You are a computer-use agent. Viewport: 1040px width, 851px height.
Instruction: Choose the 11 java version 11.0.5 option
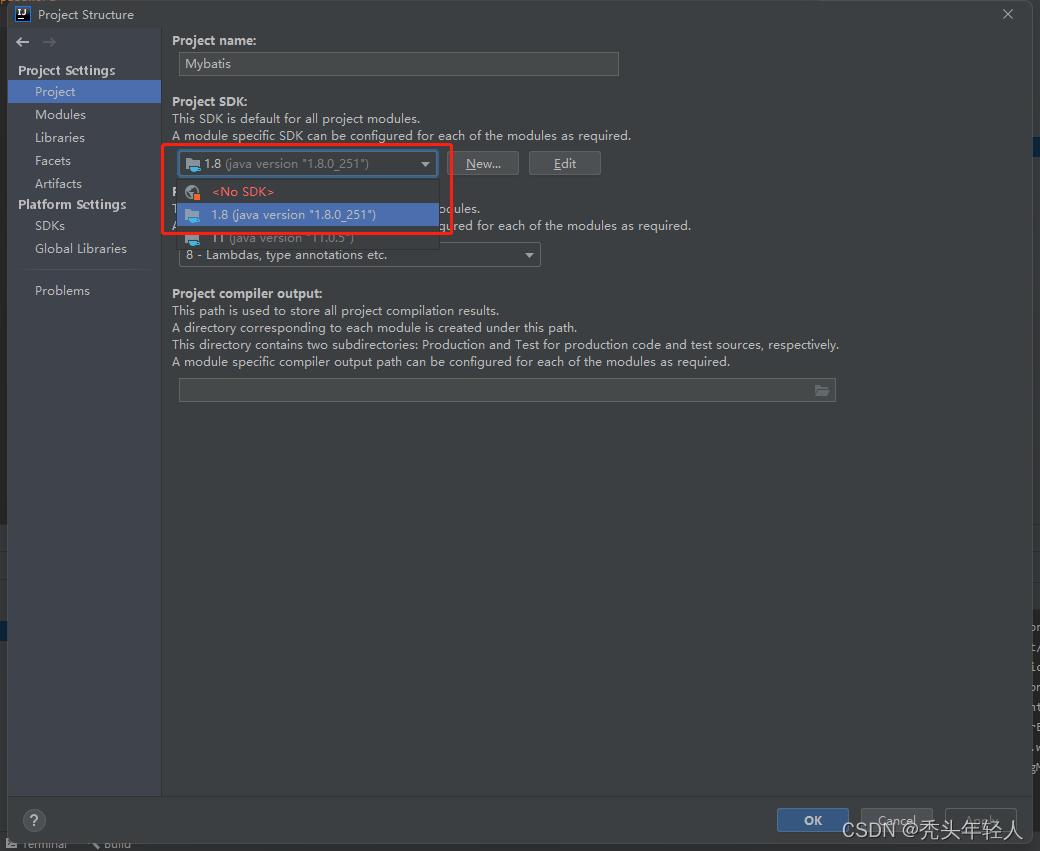(x=308, y=237)
